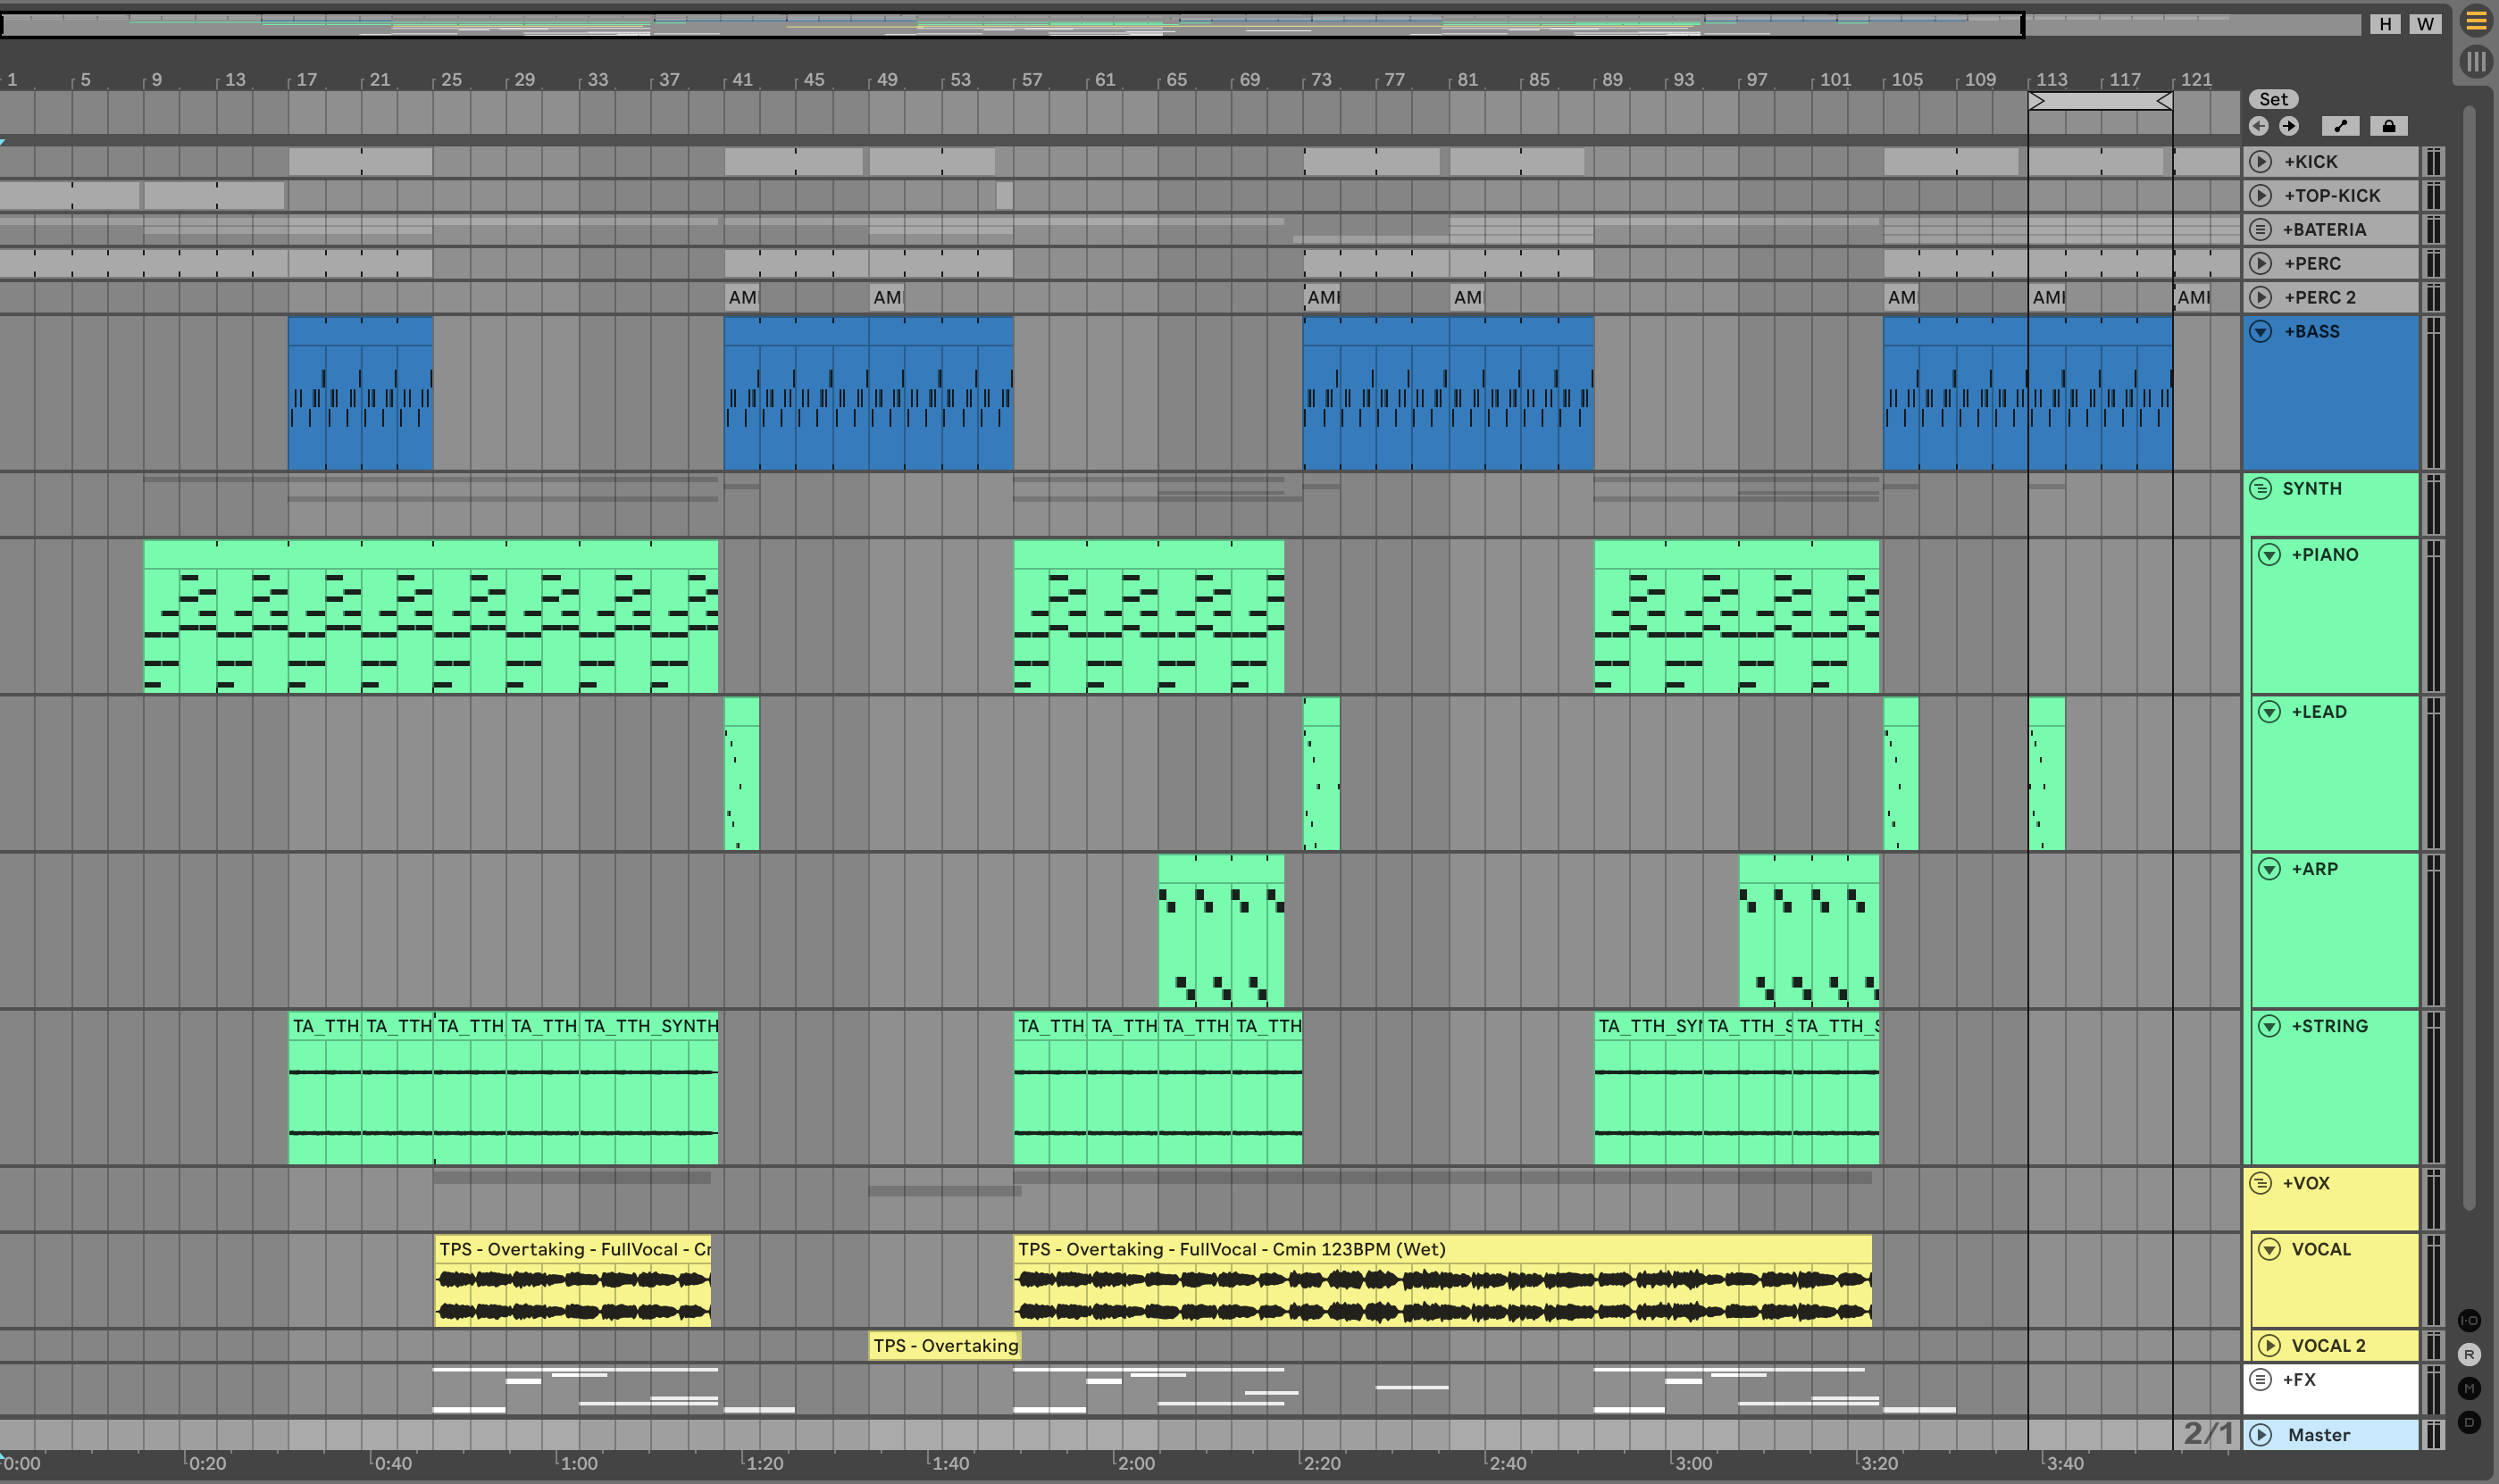Screen dimensions: 2499x1484
Task: Jump to previous locator arrow
Action: (2258, 126)
